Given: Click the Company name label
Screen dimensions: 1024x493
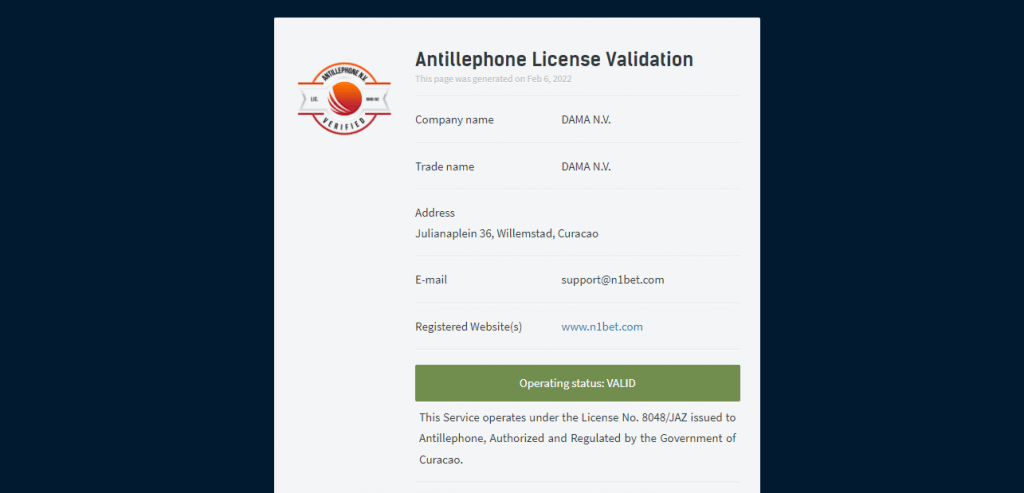Looking at the screenshot, I should click(x=455, y=119).
